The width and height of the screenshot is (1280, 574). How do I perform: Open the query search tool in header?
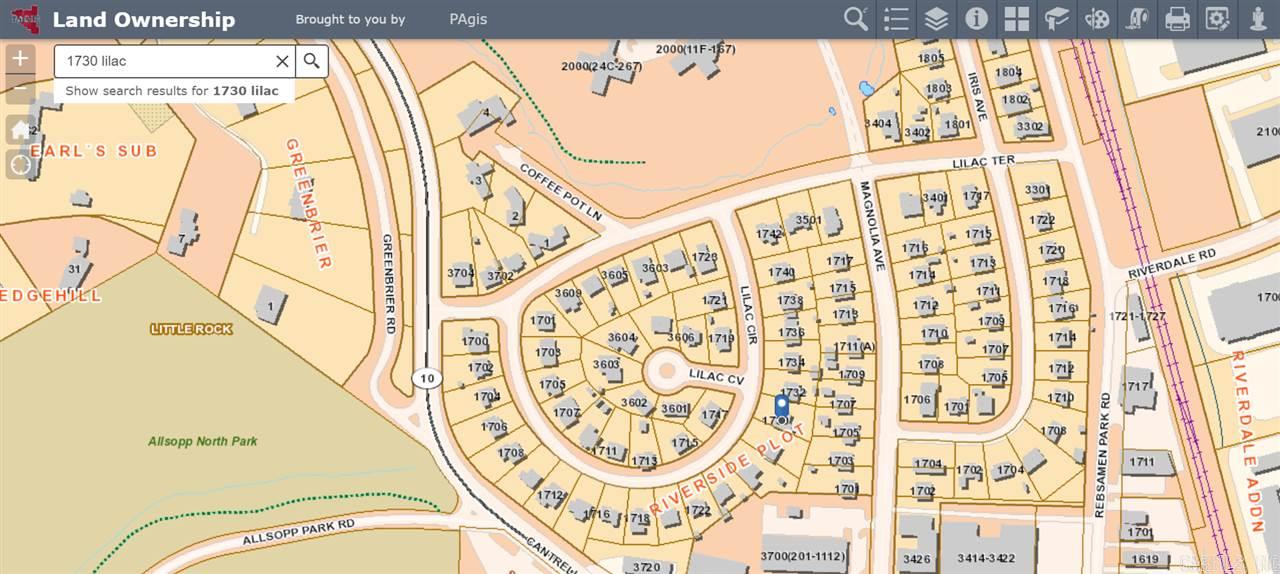(856, 19)
